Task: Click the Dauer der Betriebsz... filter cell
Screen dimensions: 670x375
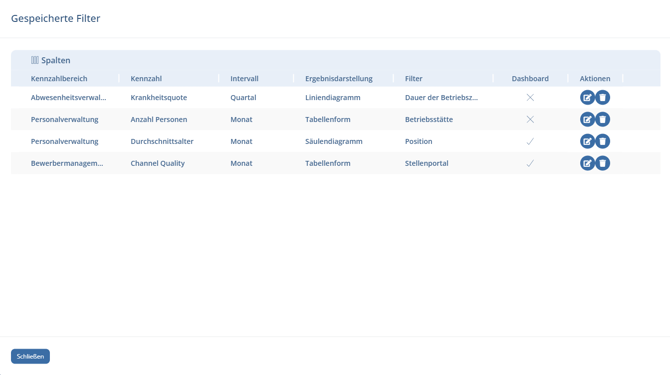Action: point(441,97)
